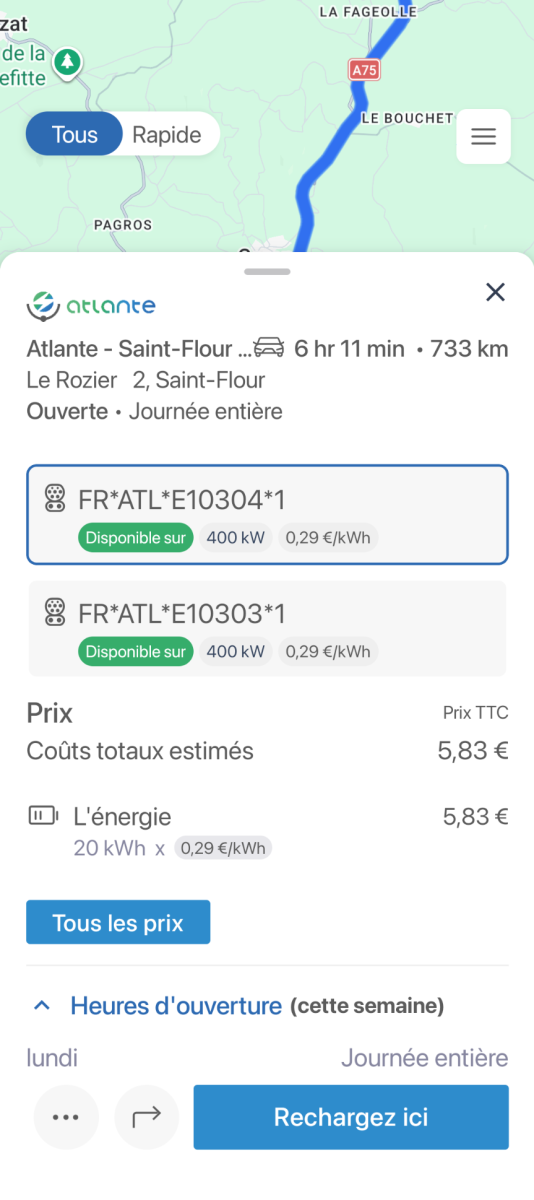Open the hamburger menu on map
This screenshot has height=1200, width=534.
pyautogui.click(x=483, y=136)
